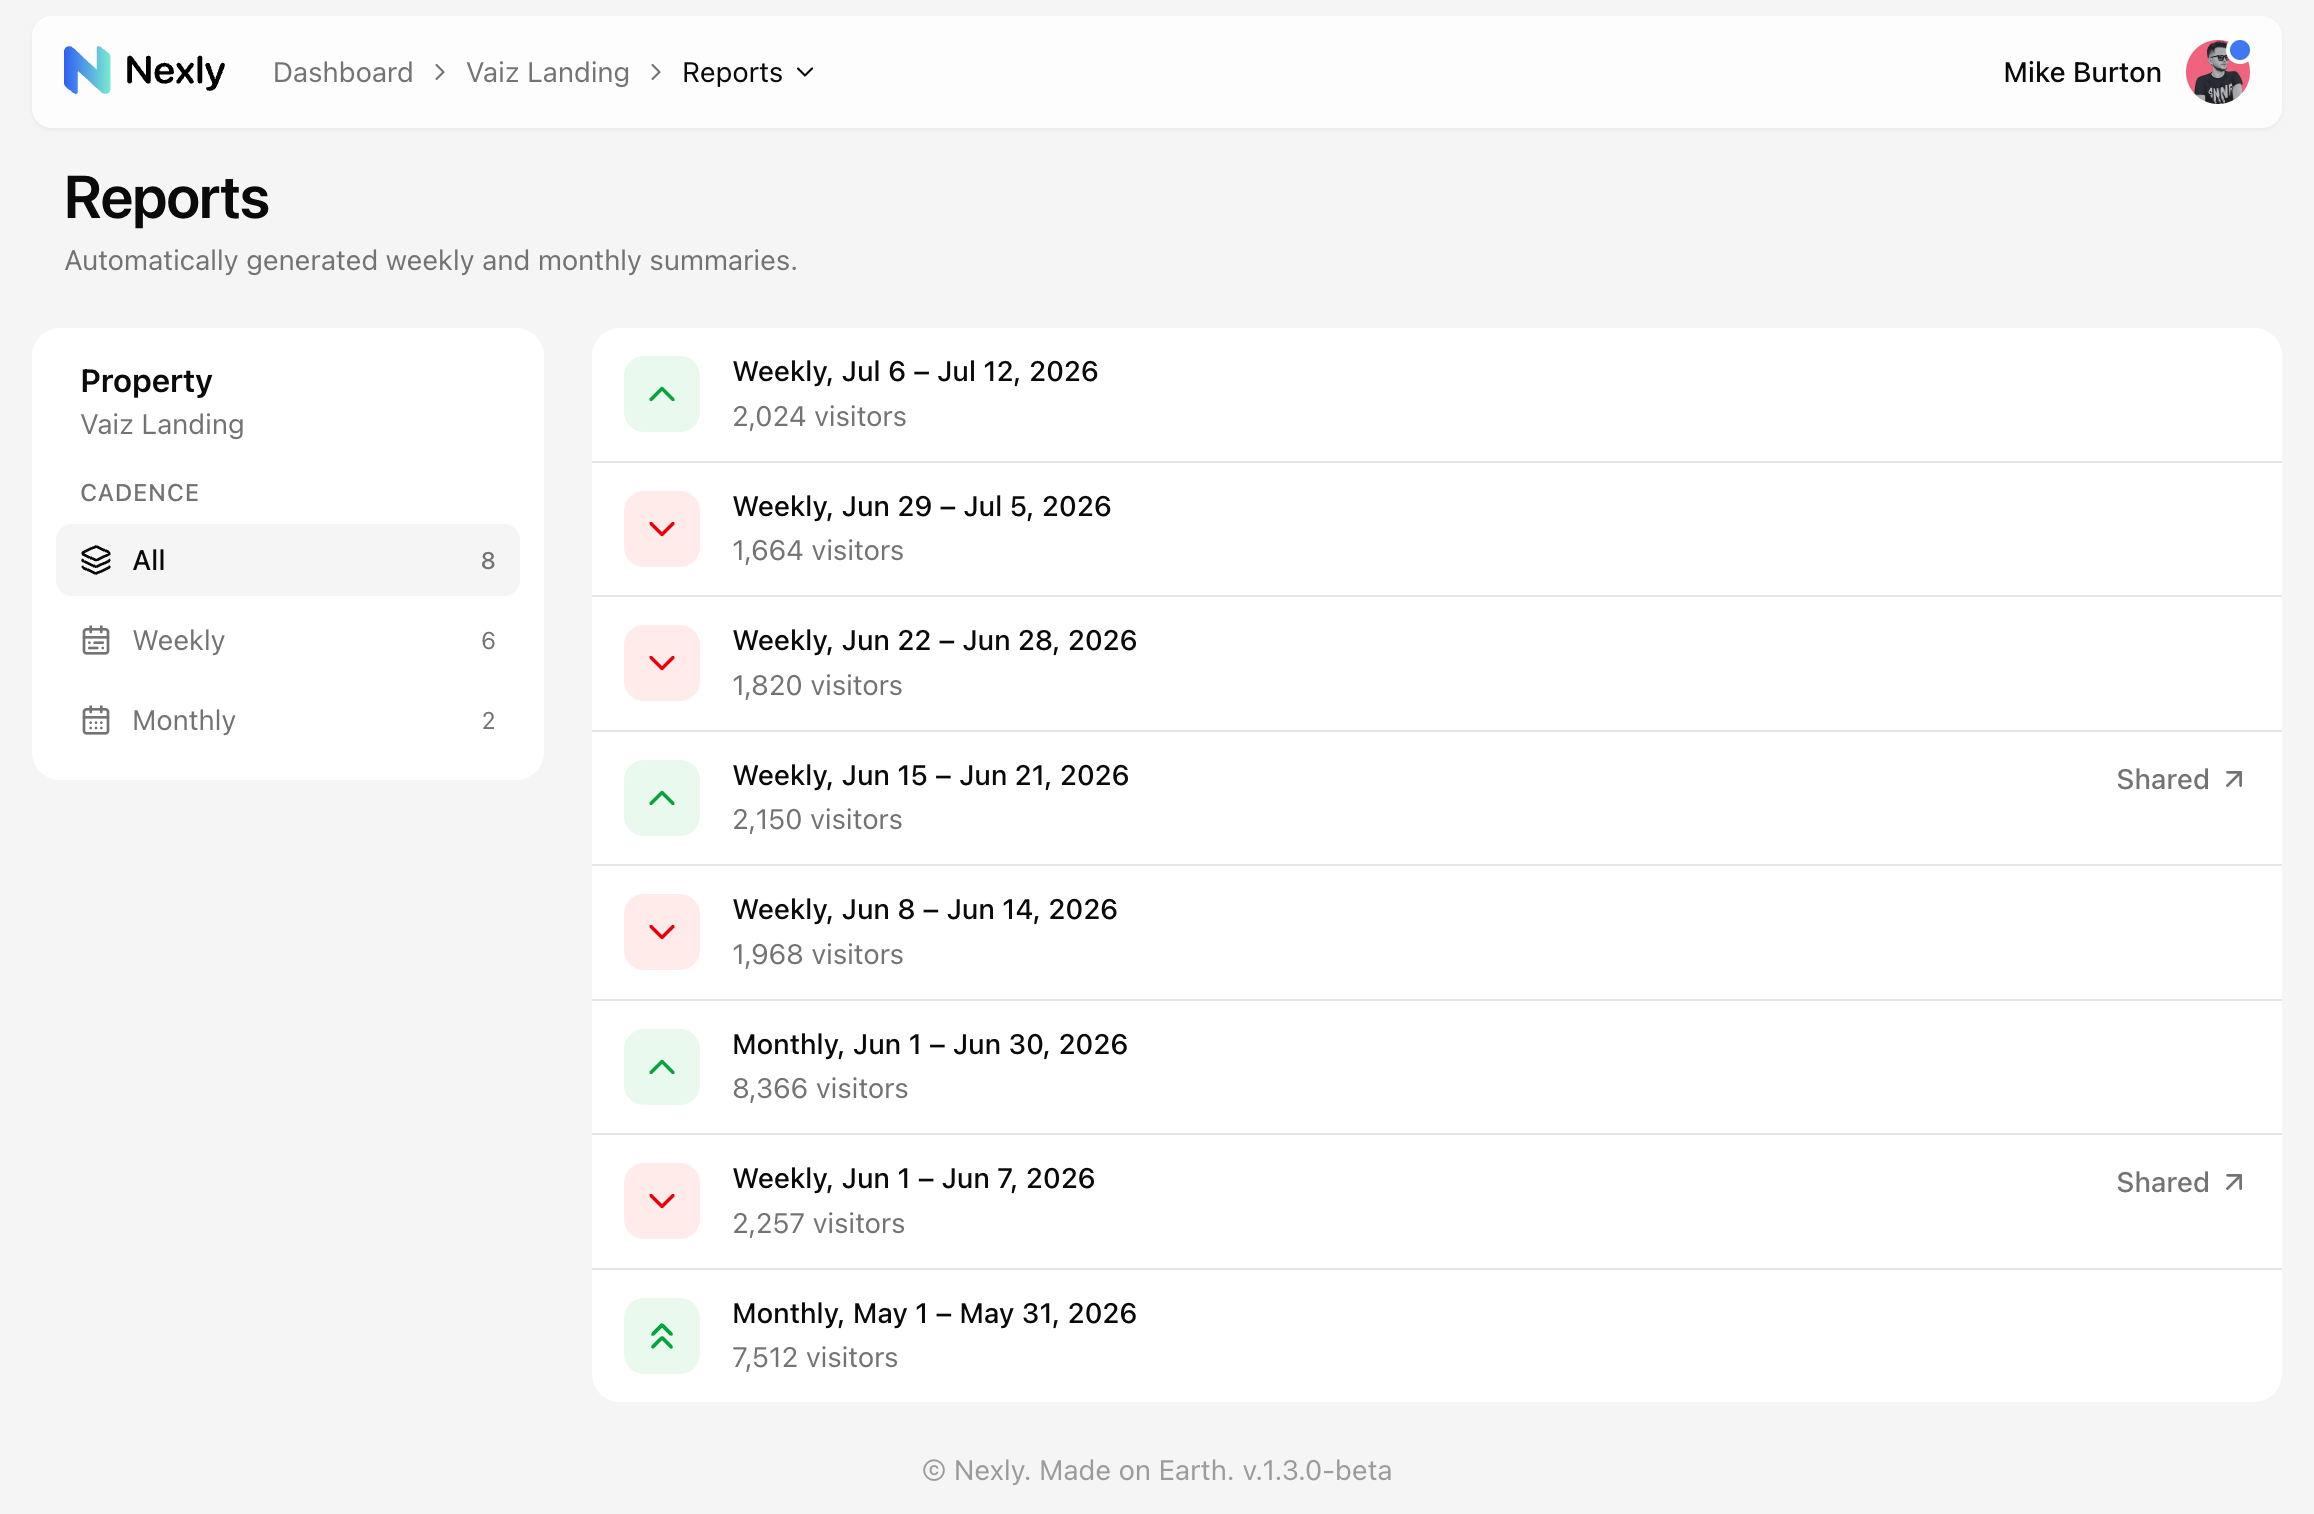Image resolution: width=2314 pixels, height=1514 pixels.
Task: Select the Weekly cadence filter
Action: [288, 640]
